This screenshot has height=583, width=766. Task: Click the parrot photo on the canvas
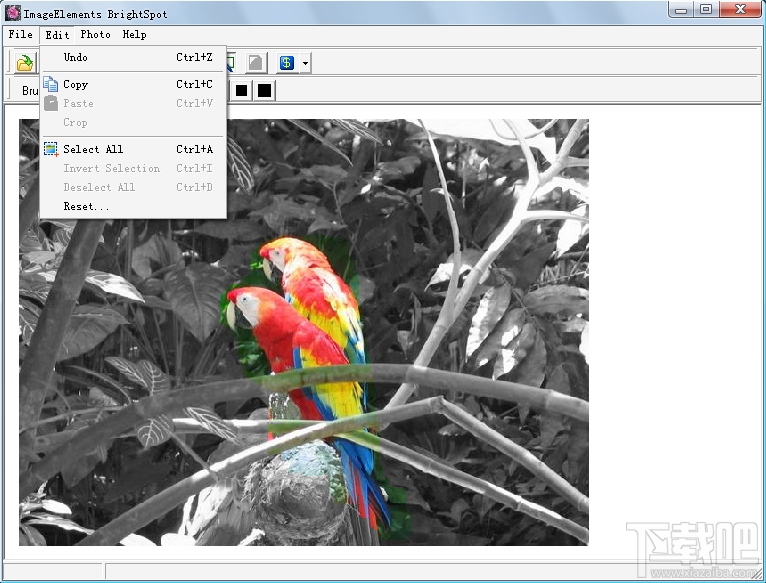pyautogui.click(x=304, y=332)
